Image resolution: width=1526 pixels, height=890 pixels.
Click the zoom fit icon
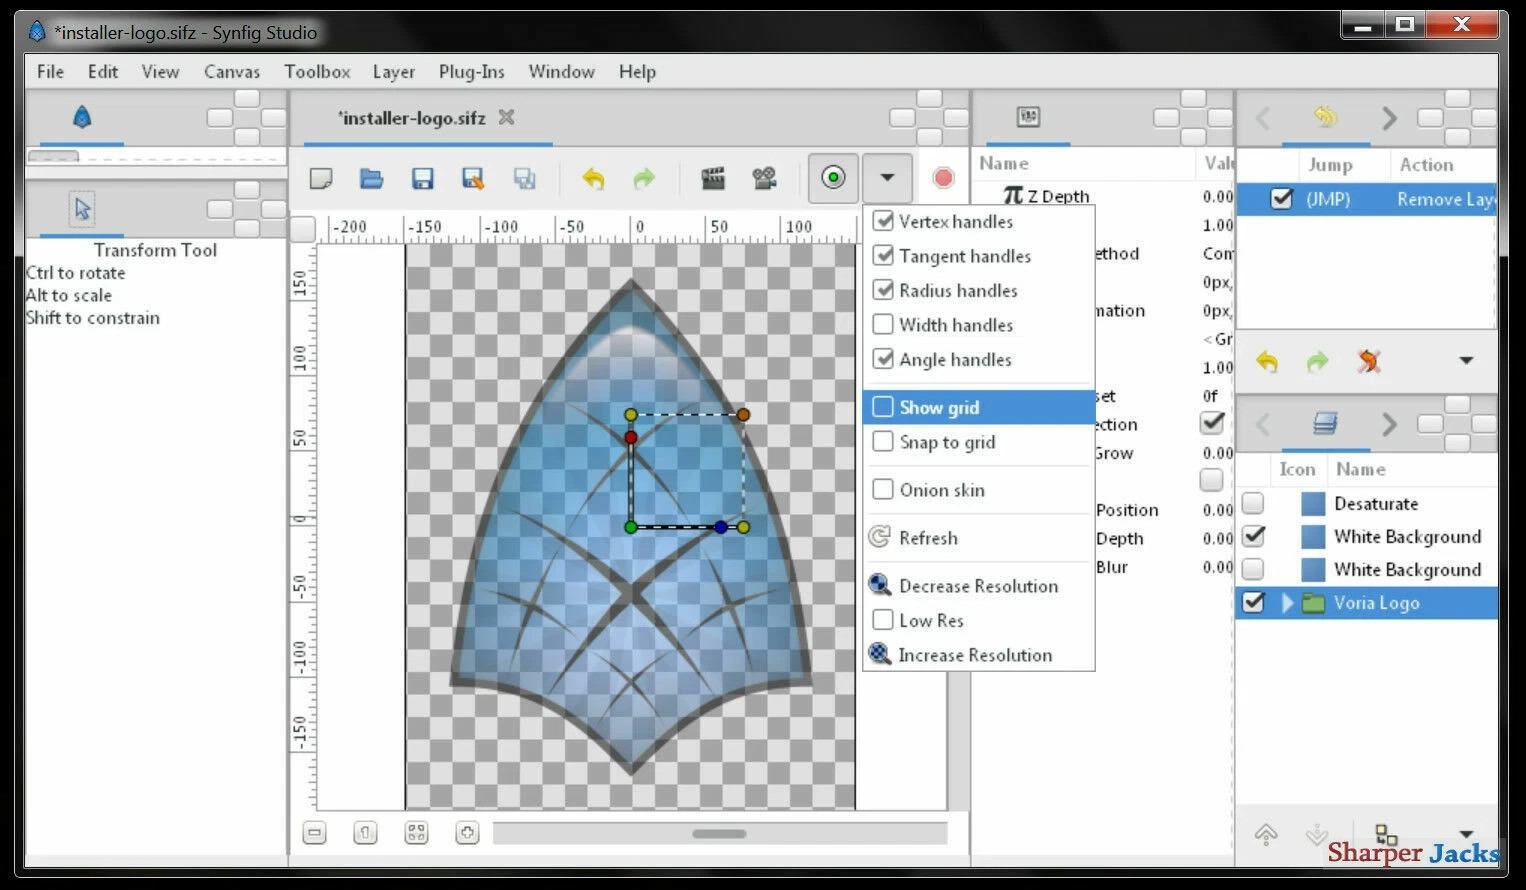click(x=417, y=832)
